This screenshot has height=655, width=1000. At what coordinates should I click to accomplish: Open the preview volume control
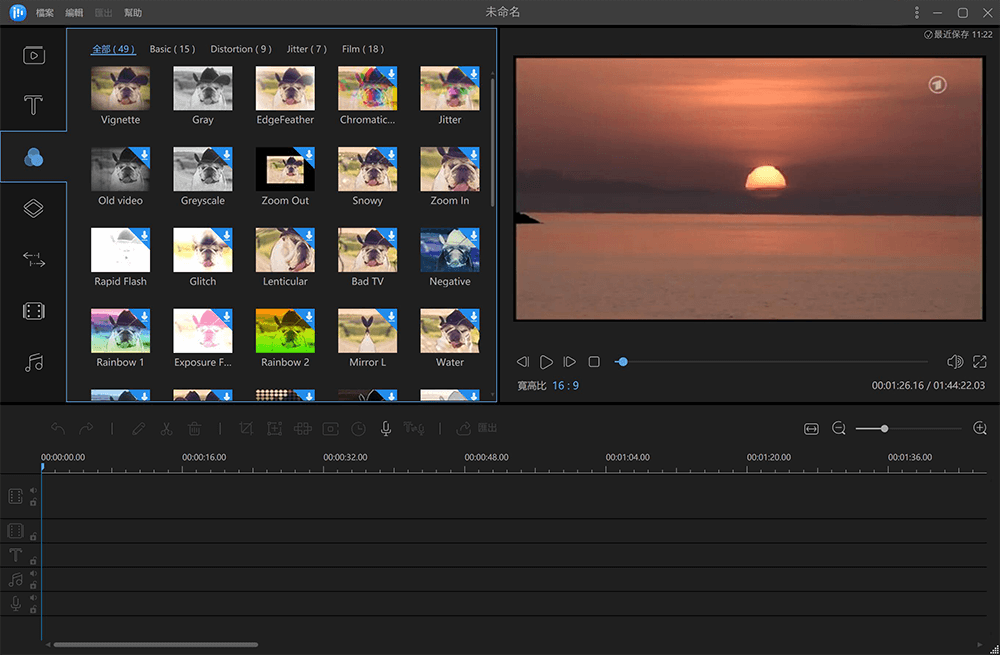(x=956, y=361)
